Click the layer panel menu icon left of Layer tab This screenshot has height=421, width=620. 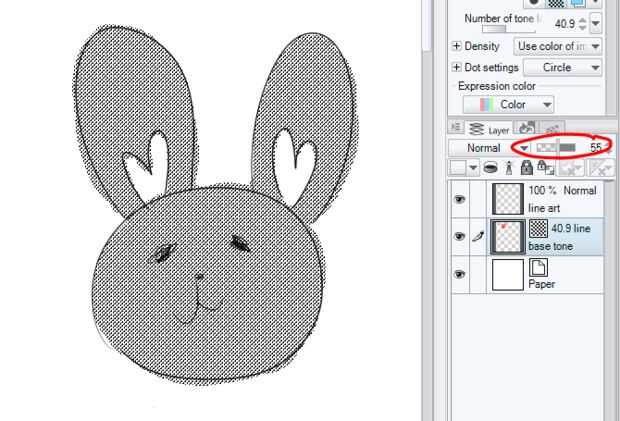pos(456,129)
